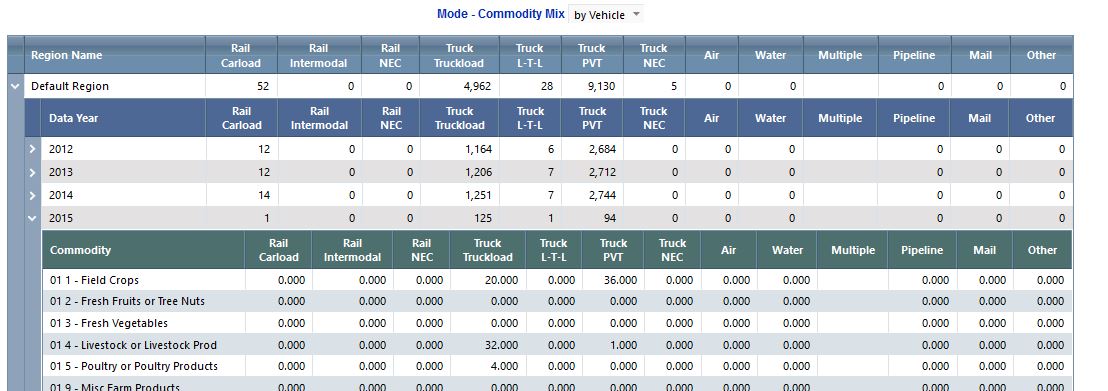The image size is (1108, 391).
Task: Select Poultry Truck Truckload value 4.000
Action: click(x=488, y=366)
